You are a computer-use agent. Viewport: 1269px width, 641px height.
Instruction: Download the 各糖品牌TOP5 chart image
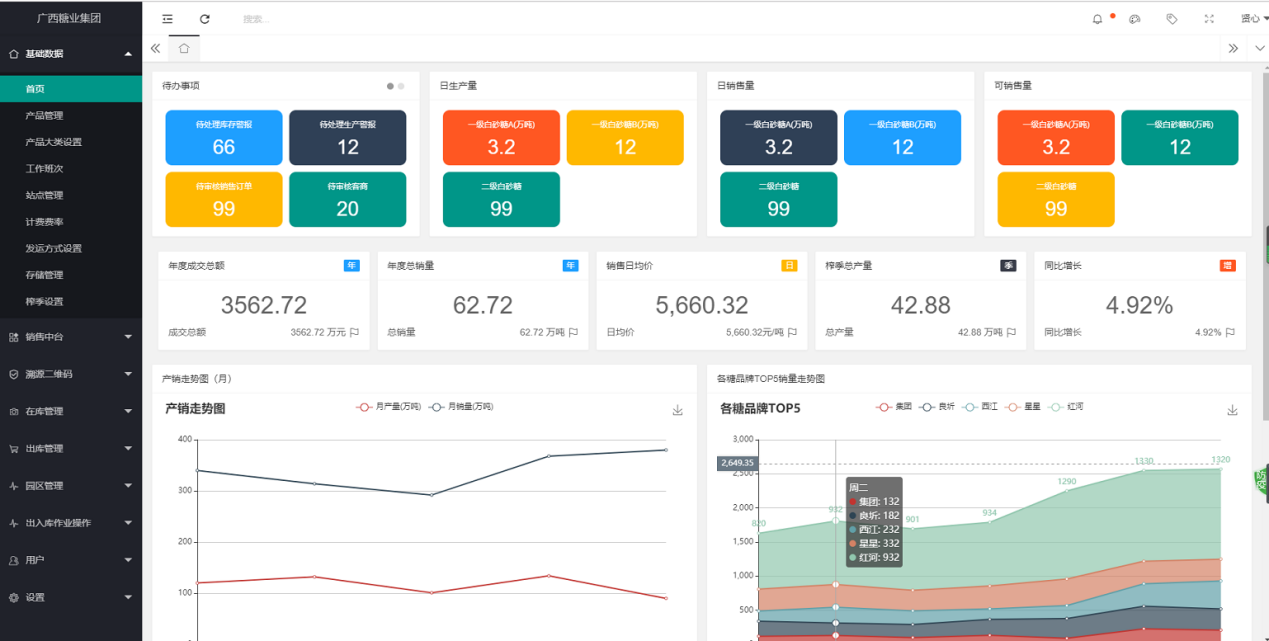tap(1232, 410)
